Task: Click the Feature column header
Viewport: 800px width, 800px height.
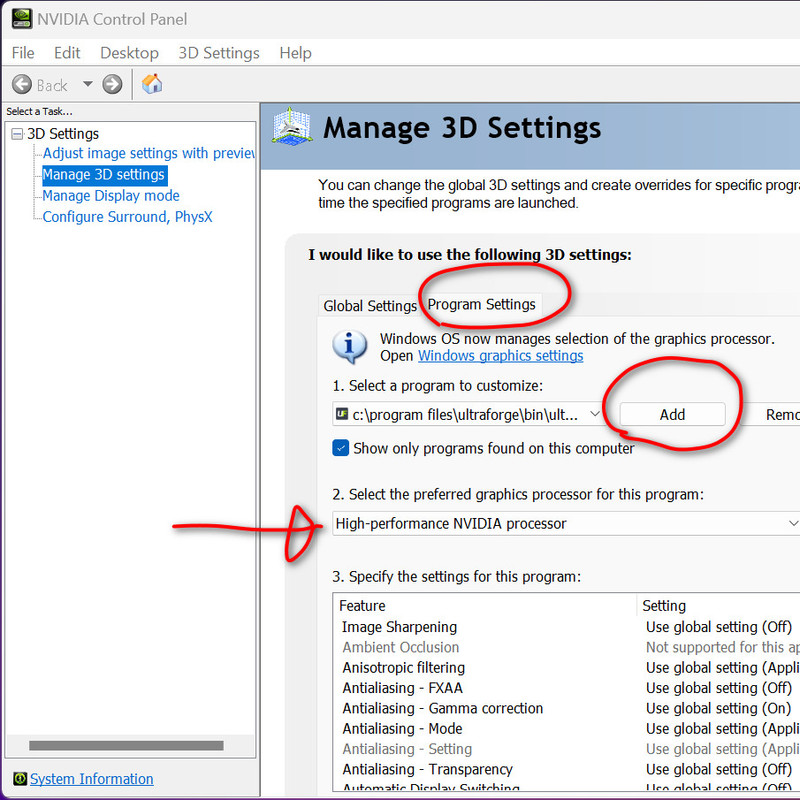Action: [x=485, y=606]
